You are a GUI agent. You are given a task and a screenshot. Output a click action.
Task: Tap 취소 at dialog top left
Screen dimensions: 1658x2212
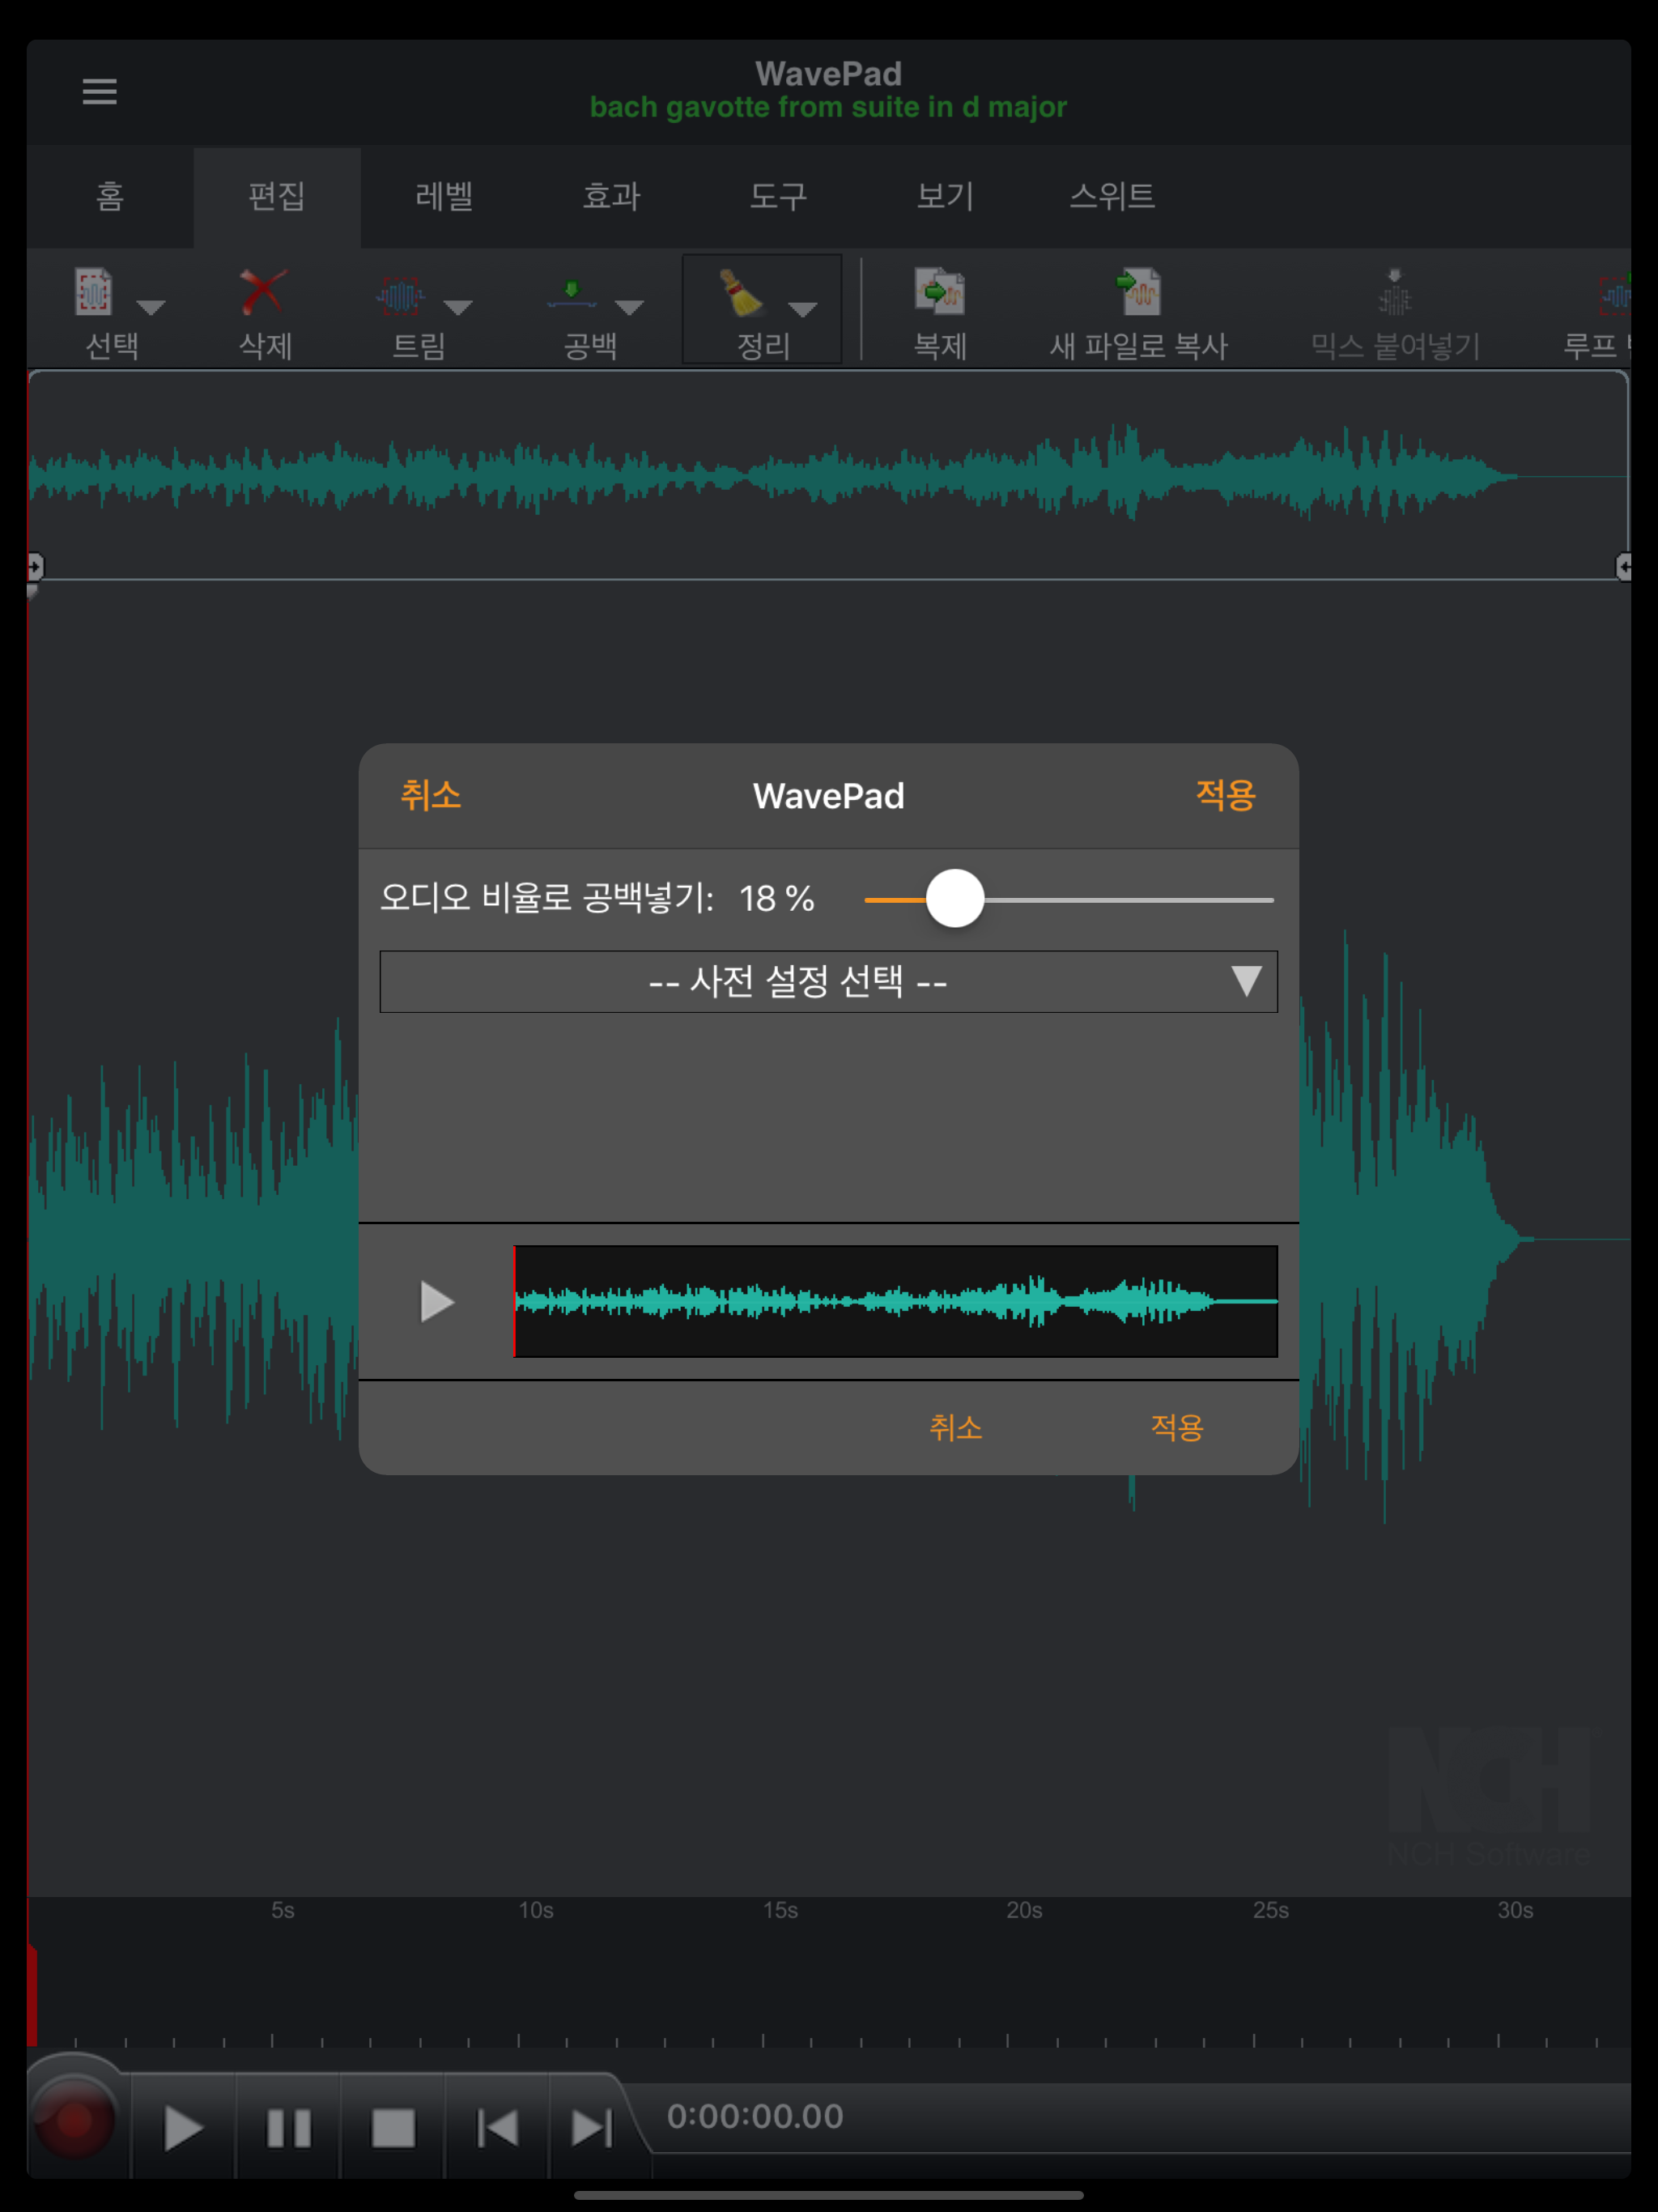(x=431, y=795)
